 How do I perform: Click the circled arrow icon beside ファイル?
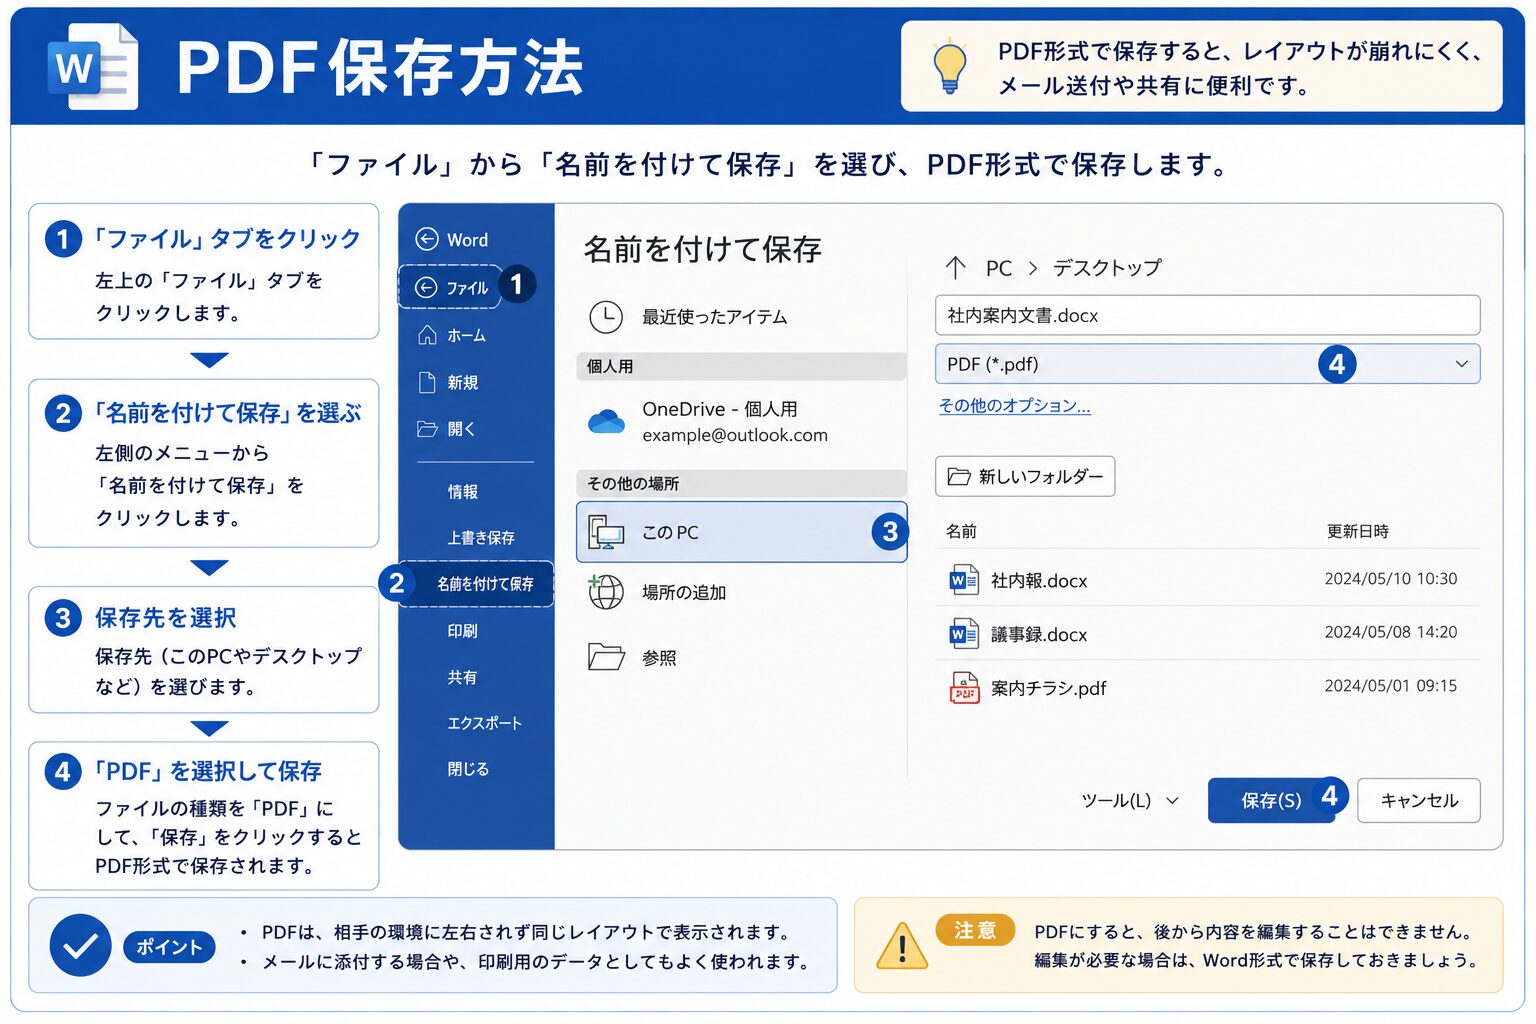pos(426,287)
